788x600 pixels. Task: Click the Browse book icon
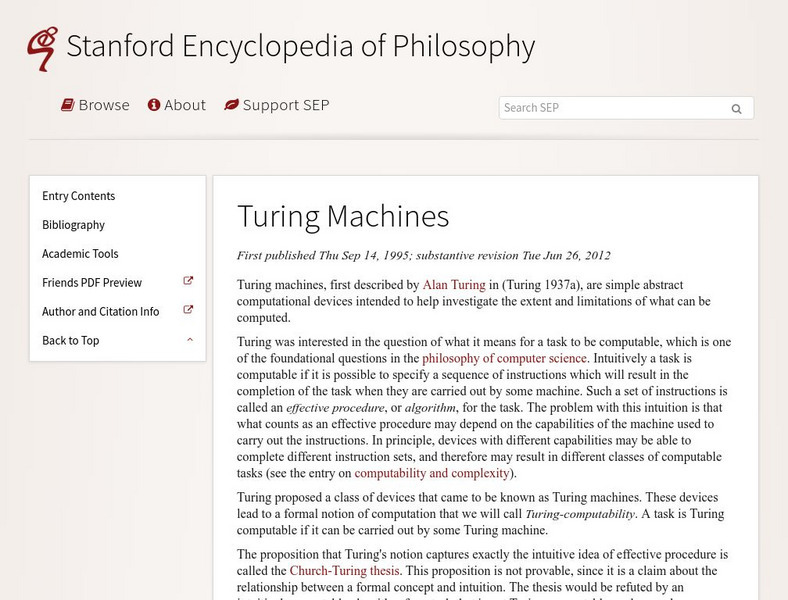pos(68,105)
